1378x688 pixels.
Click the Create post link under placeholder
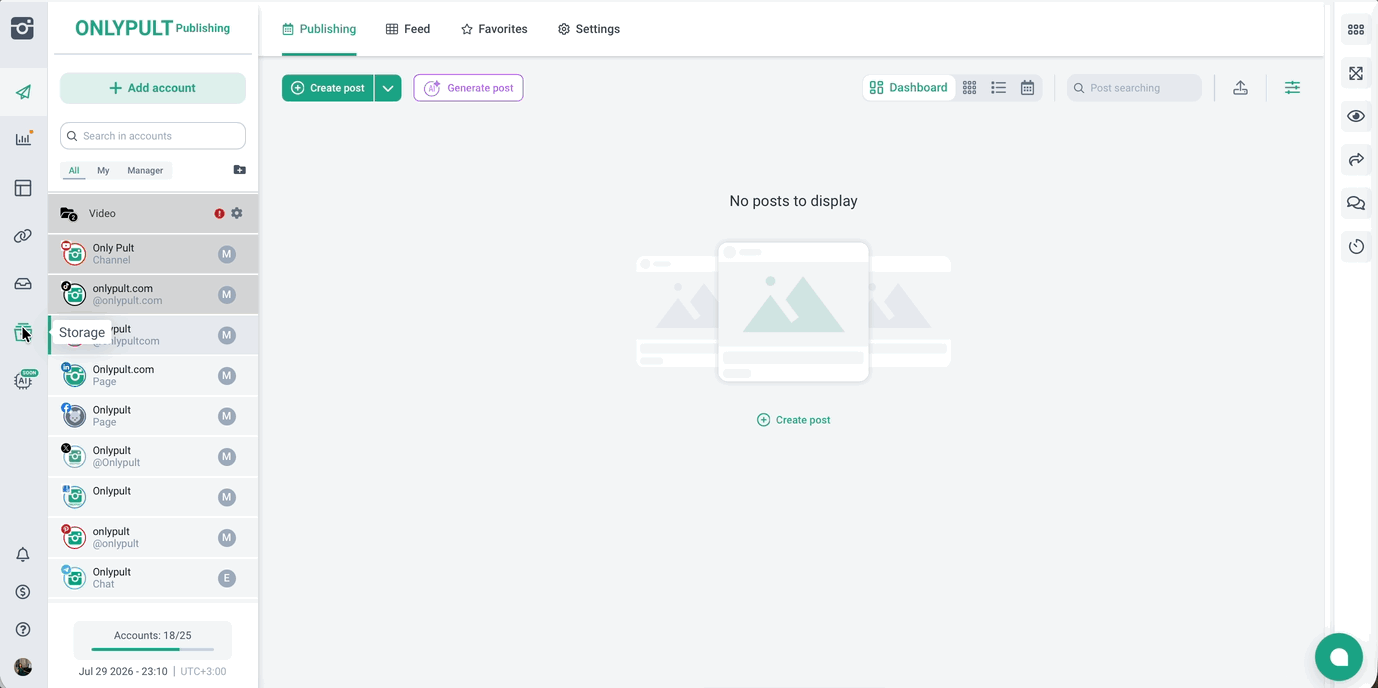point(794,420)
